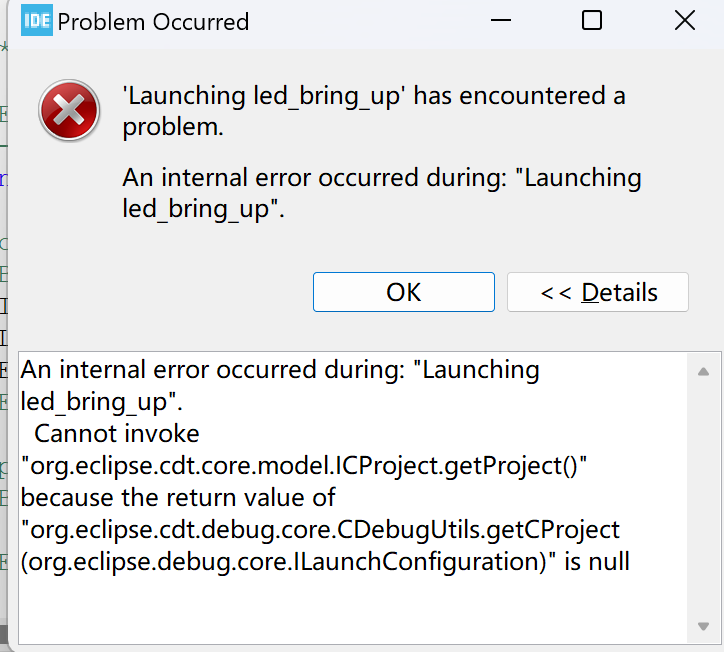Click "because the return value of" line
724x652 pixels.
(178, 497)
